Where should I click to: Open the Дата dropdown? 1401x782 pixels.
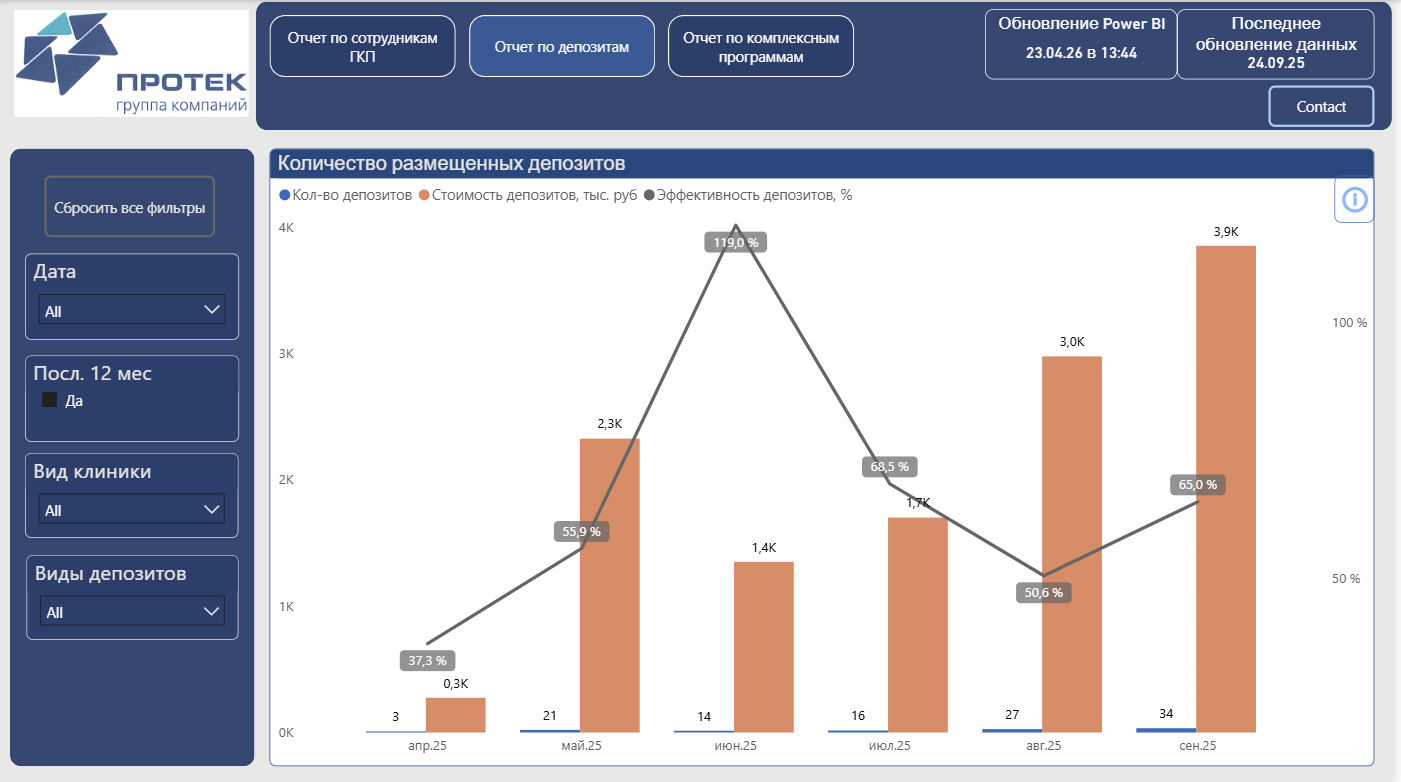pyautogui.click(x=131, y=309)
